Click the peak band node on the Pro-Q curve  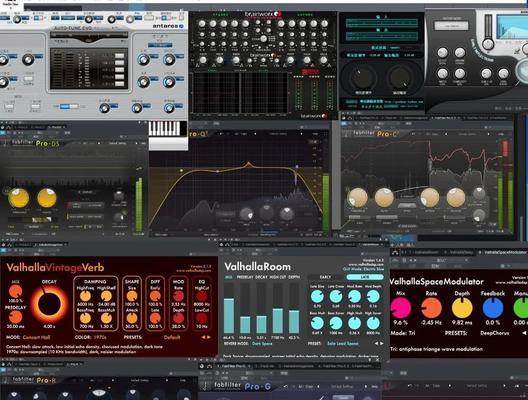click(x=249, y=164)
